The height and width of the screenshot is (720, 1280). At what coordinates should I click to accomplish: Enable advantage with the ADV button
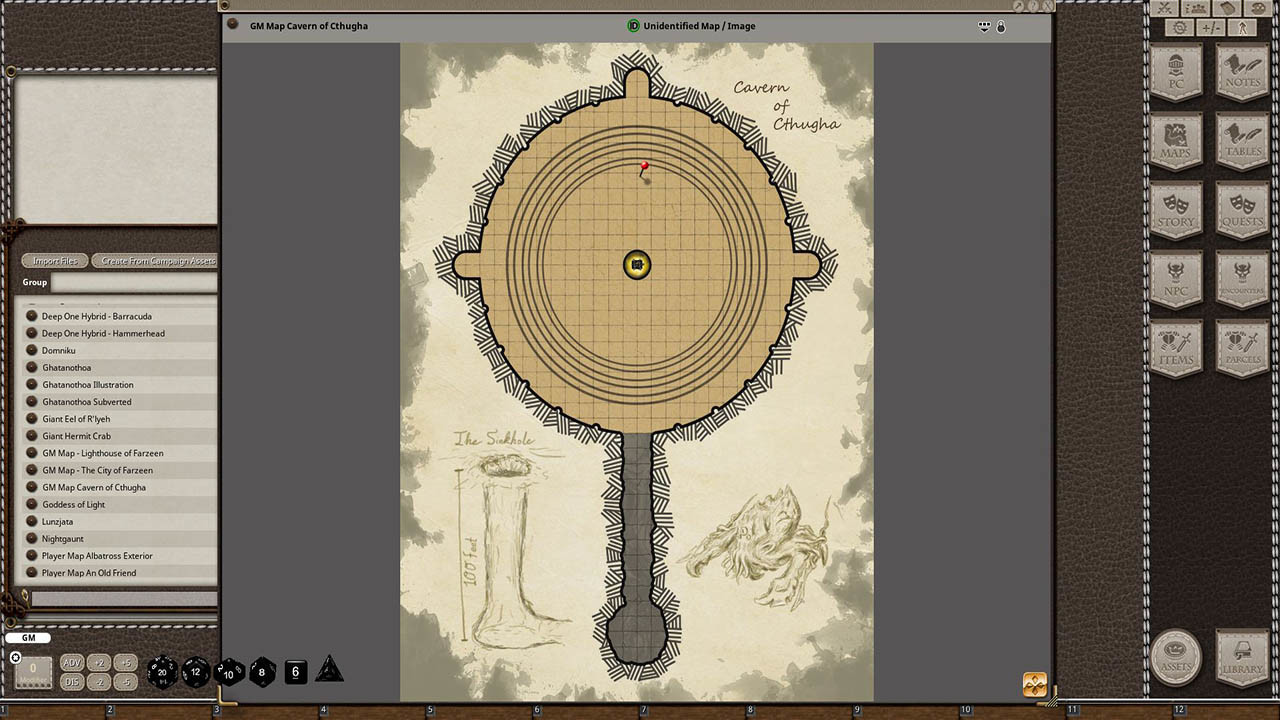[x=71, y=662]
